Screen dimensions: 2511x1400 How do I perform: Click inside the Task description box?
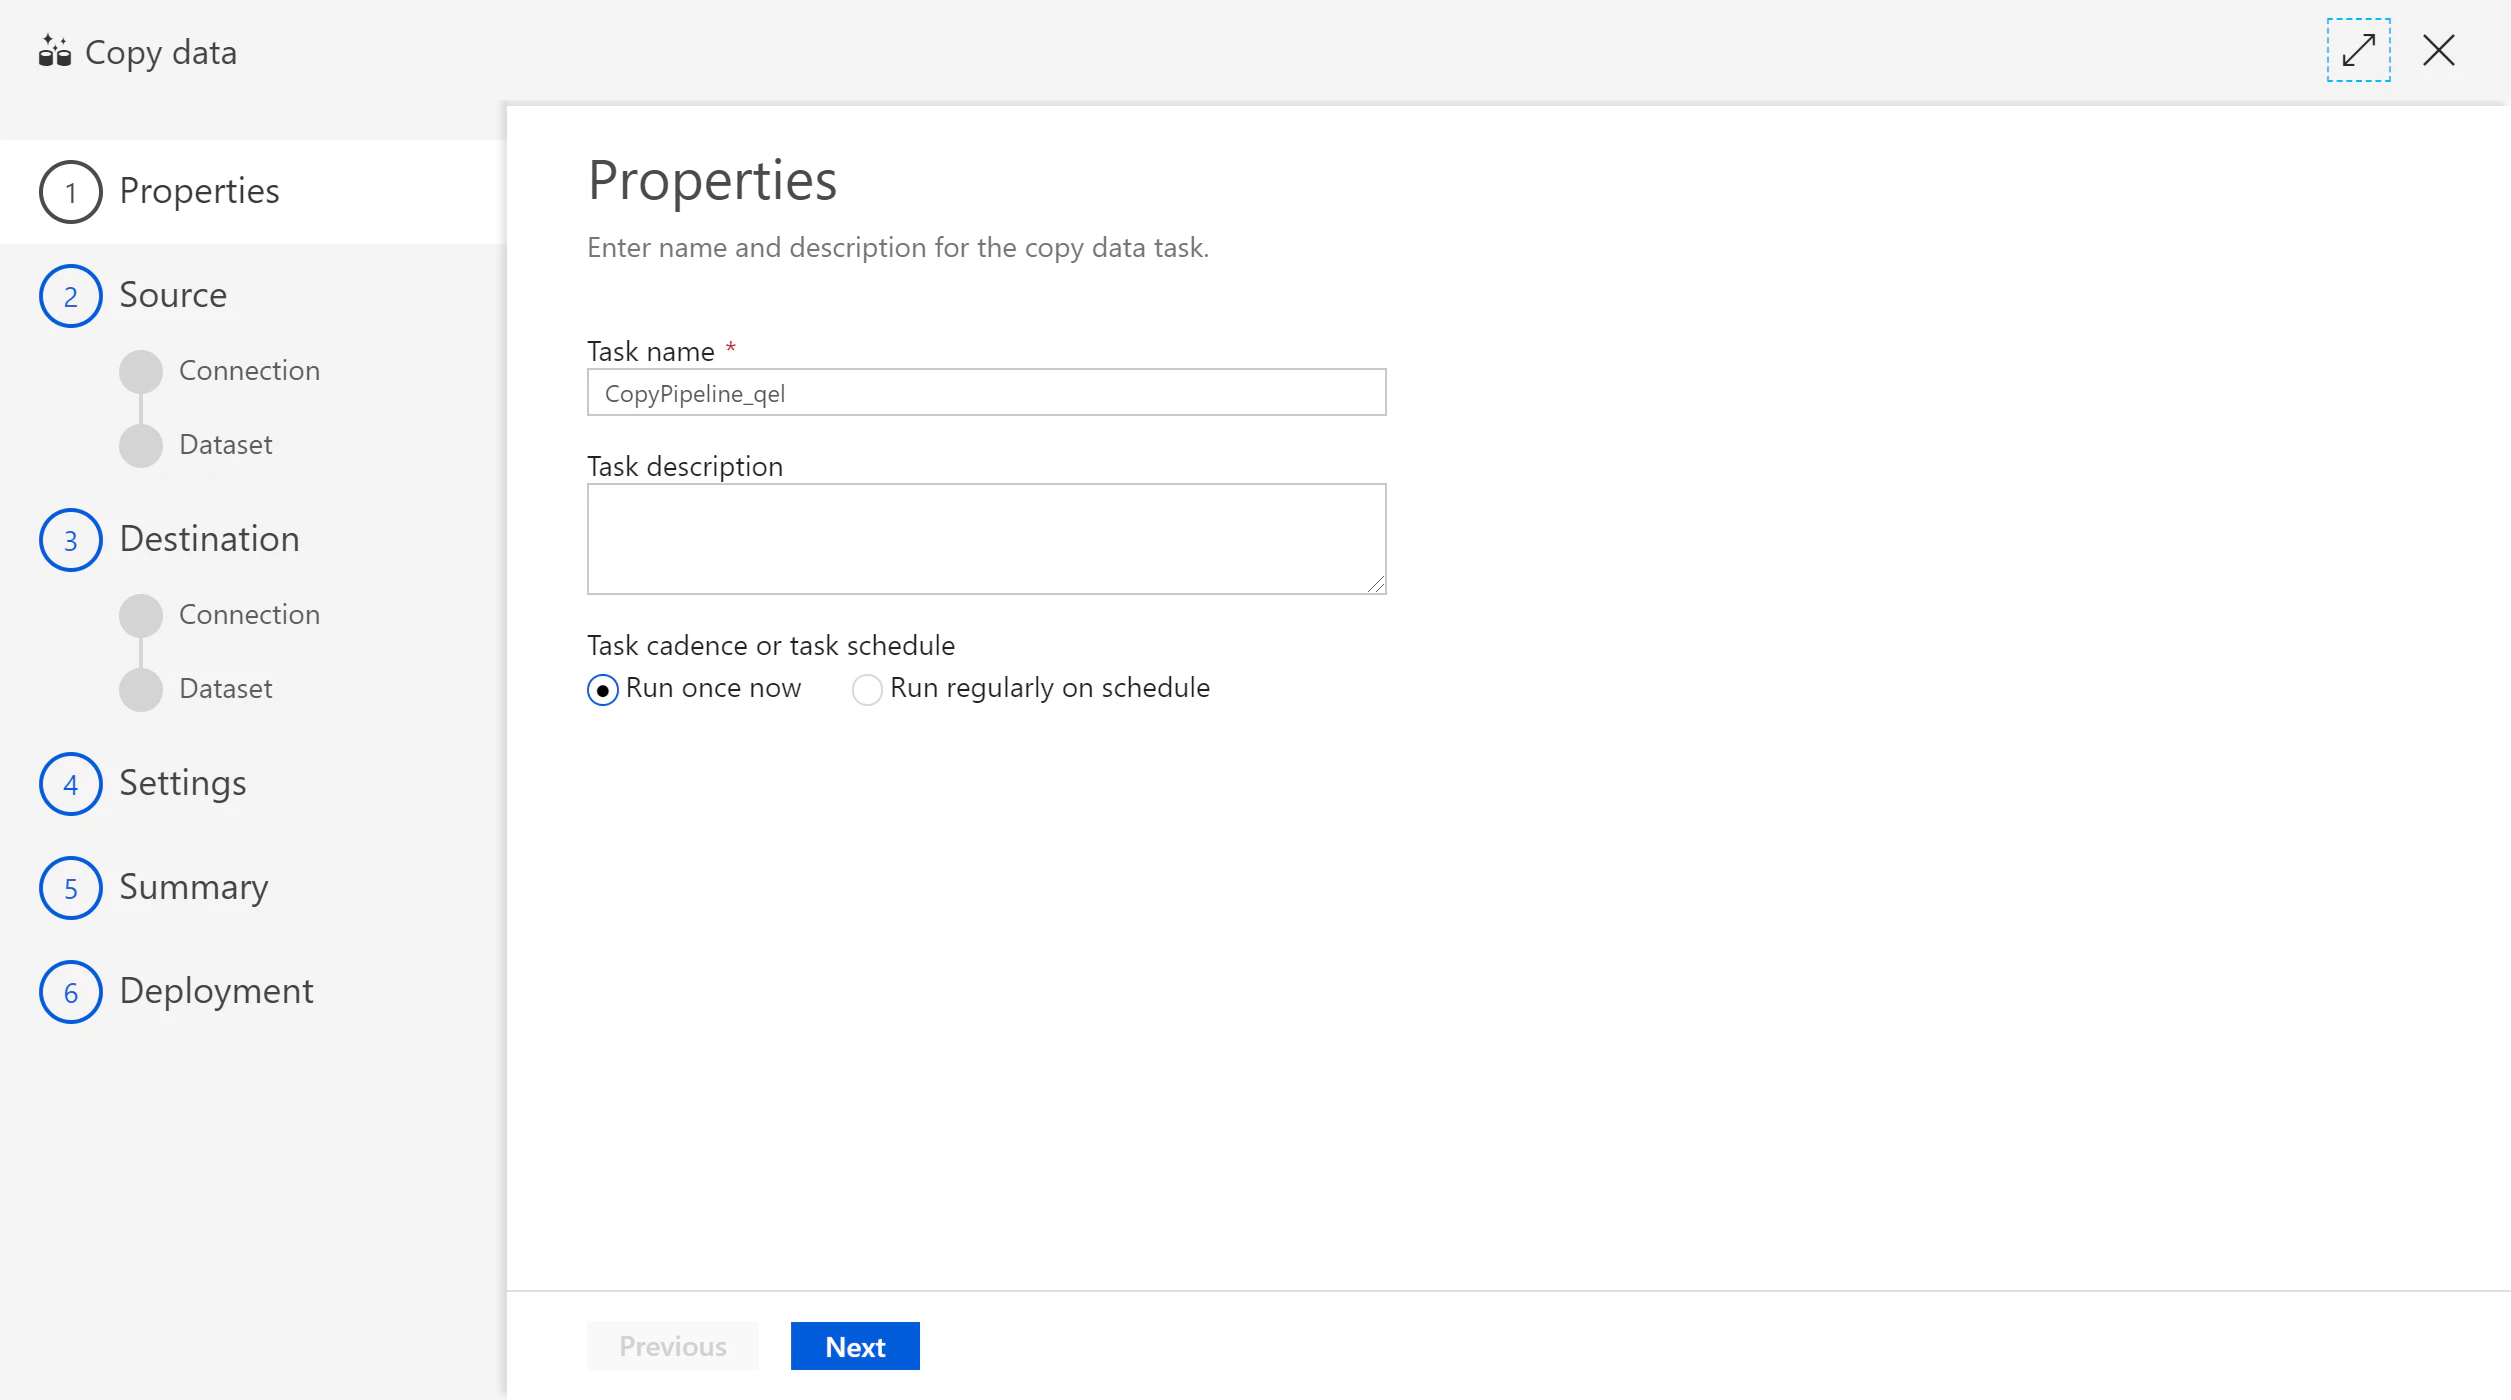pyautogui.click(x=986, y=539)
